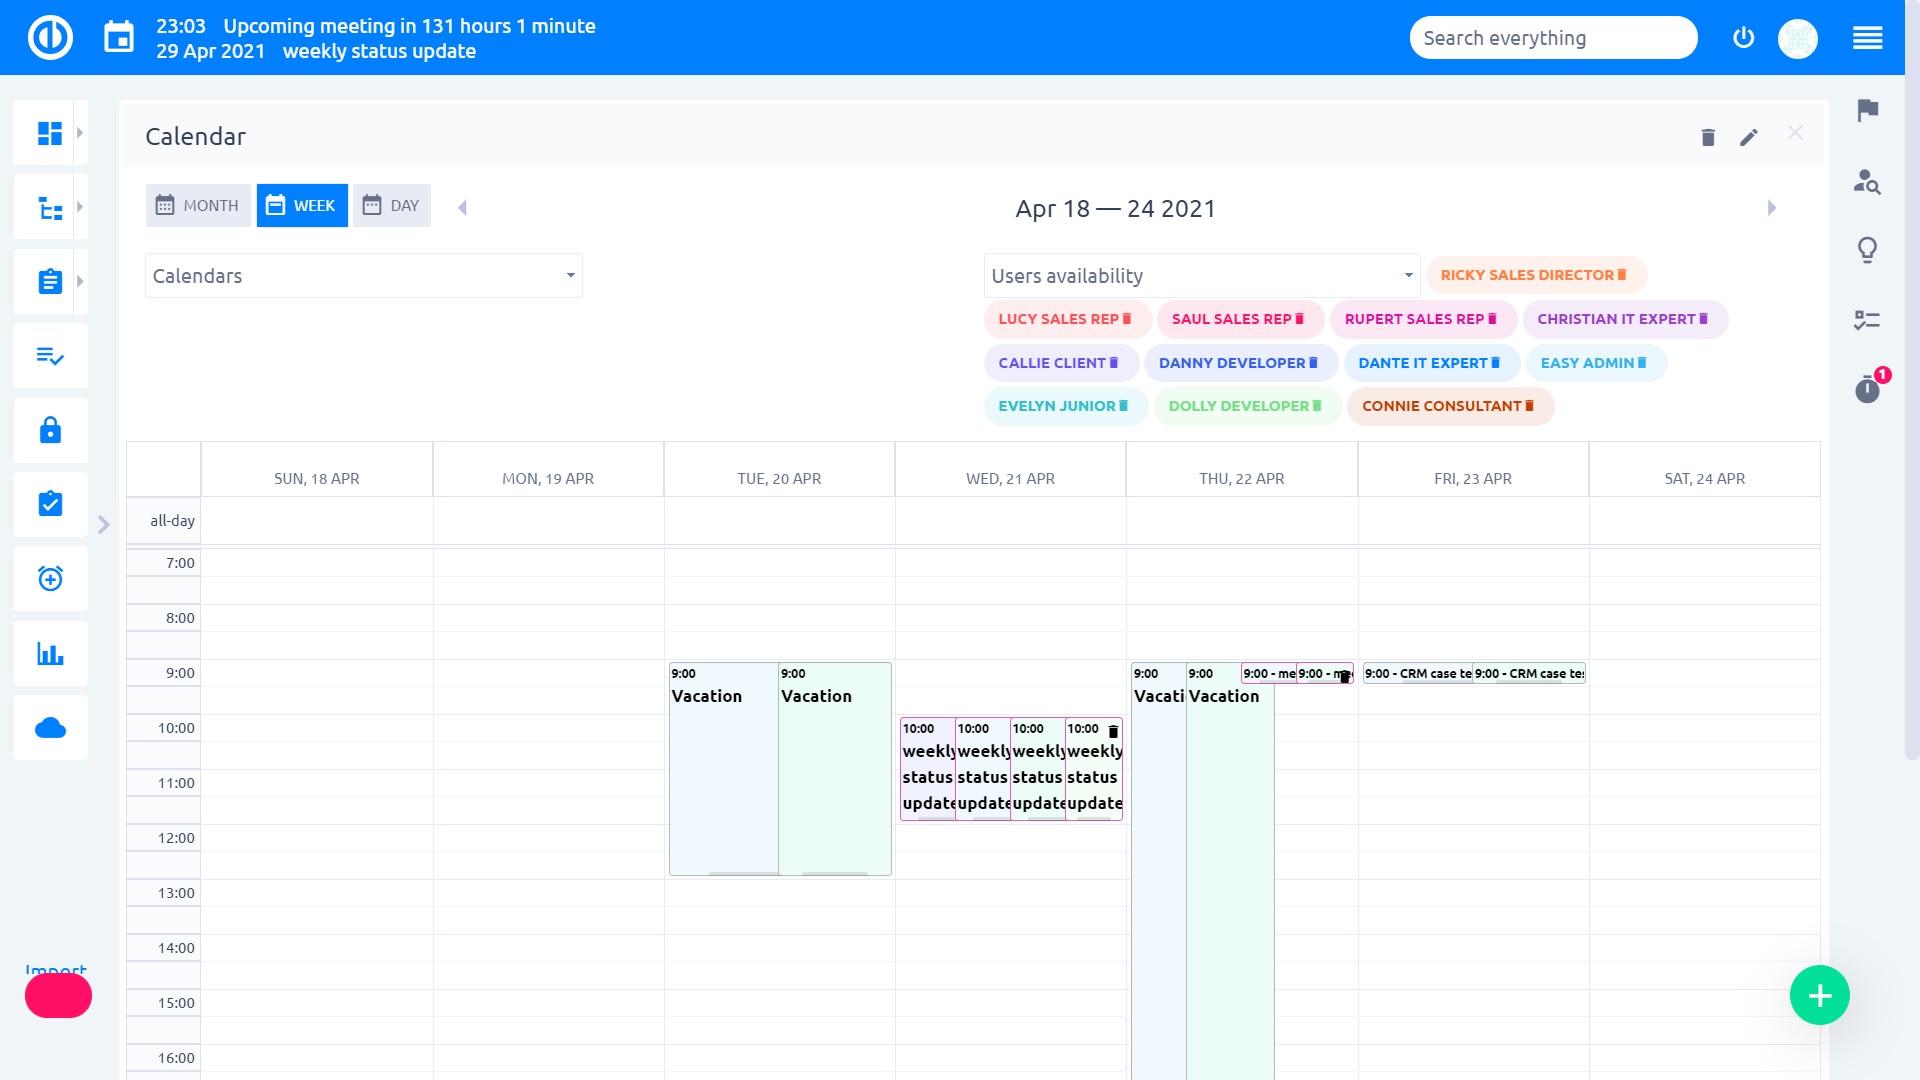Open the clipboard tasks icon in left sidebar
Viewport: 1920px width, 1080px height.
pyautogui.click(x=50, y=281)
